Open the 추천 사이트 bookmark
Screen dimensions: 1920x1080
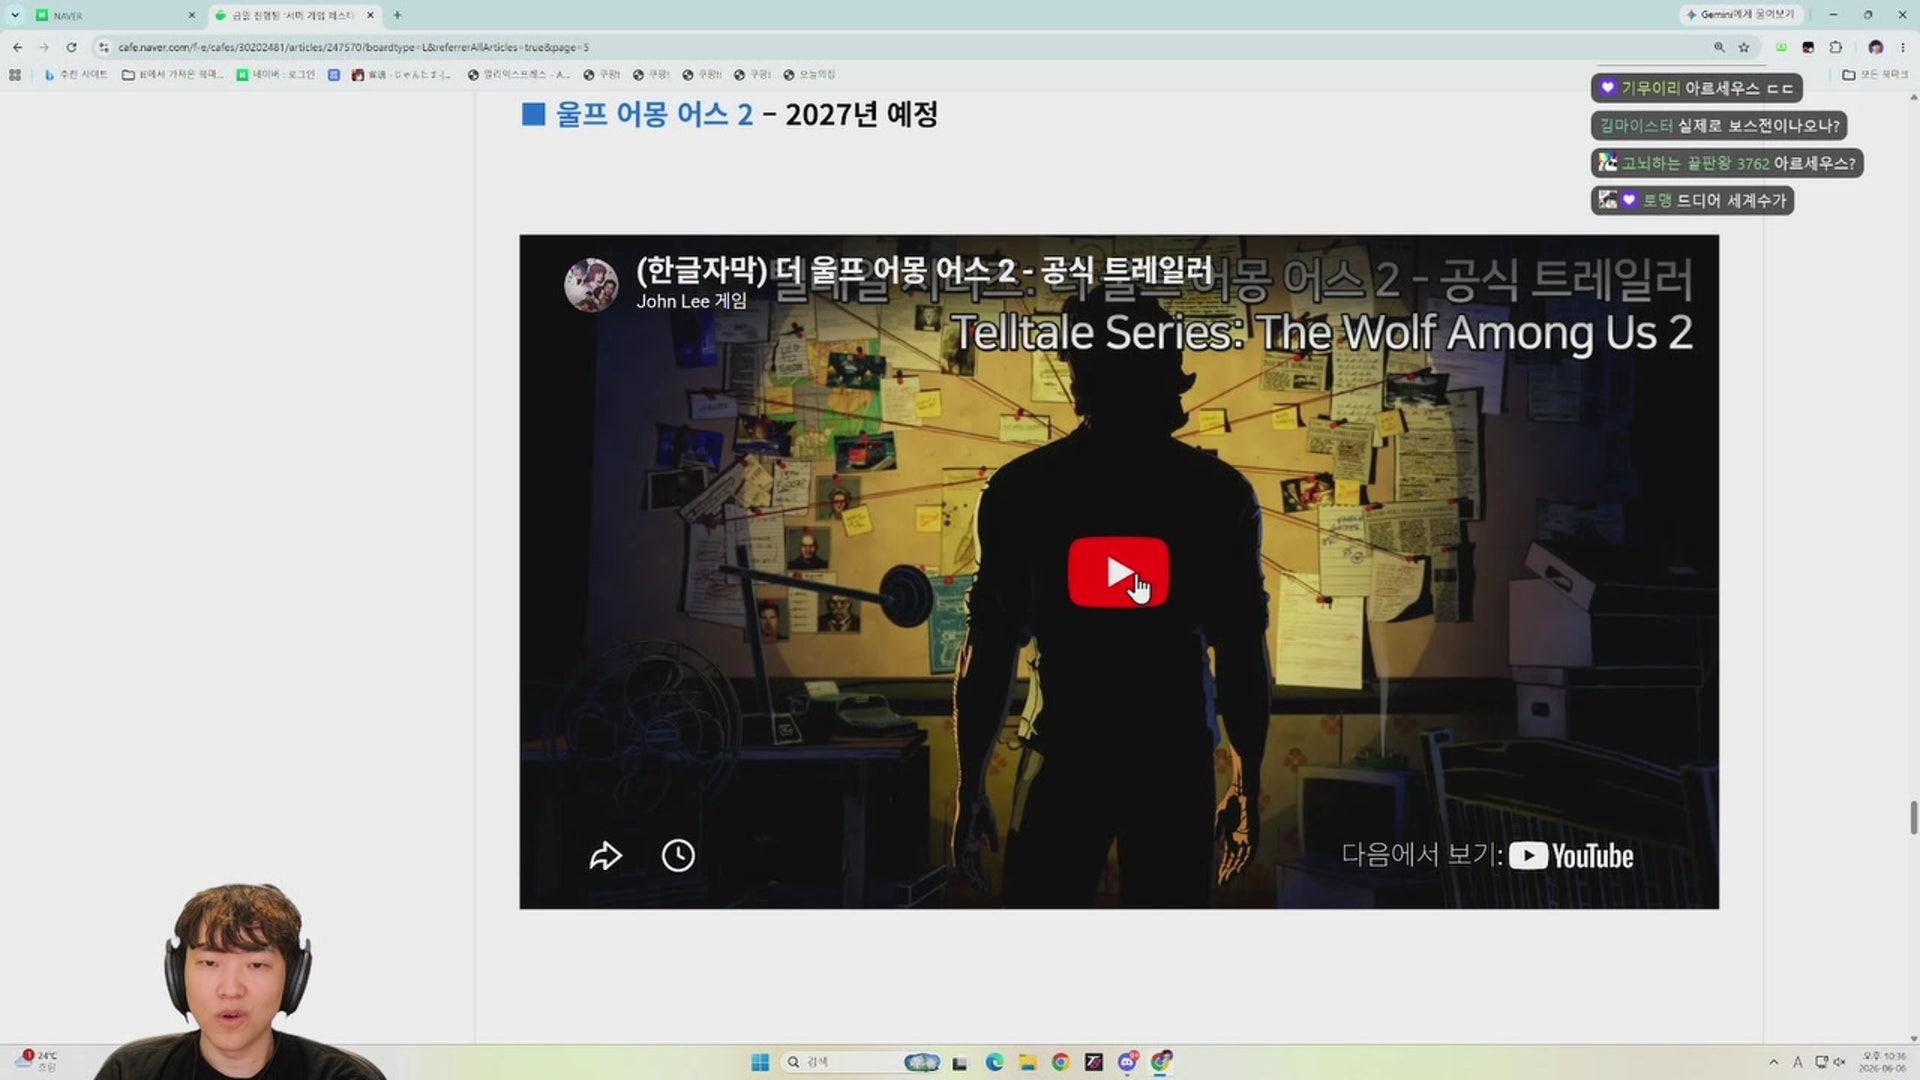pyautogui.click(x=75, y=75)
